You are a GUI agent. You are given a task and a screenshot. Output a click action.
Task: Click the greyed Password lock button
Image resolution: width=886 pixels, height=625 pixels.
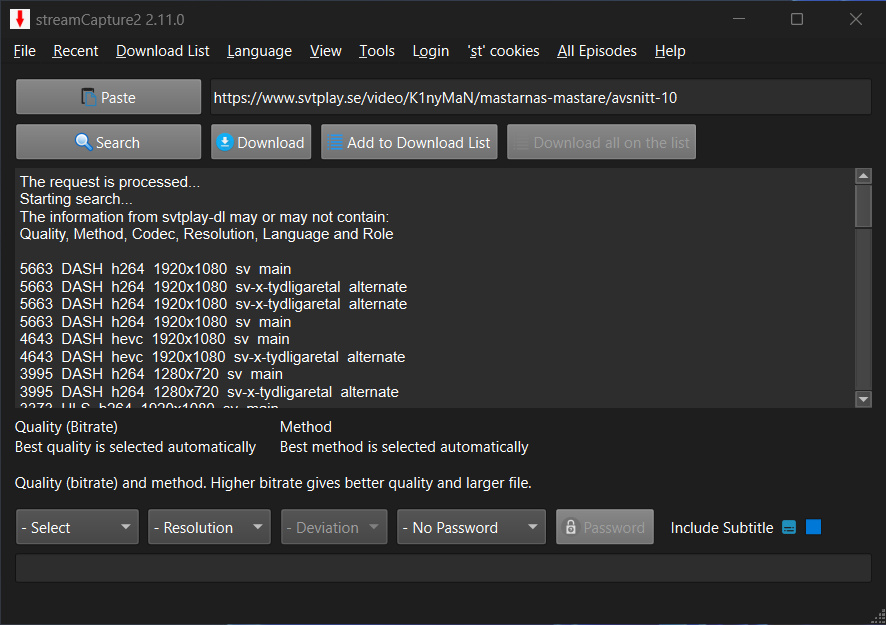605,527
